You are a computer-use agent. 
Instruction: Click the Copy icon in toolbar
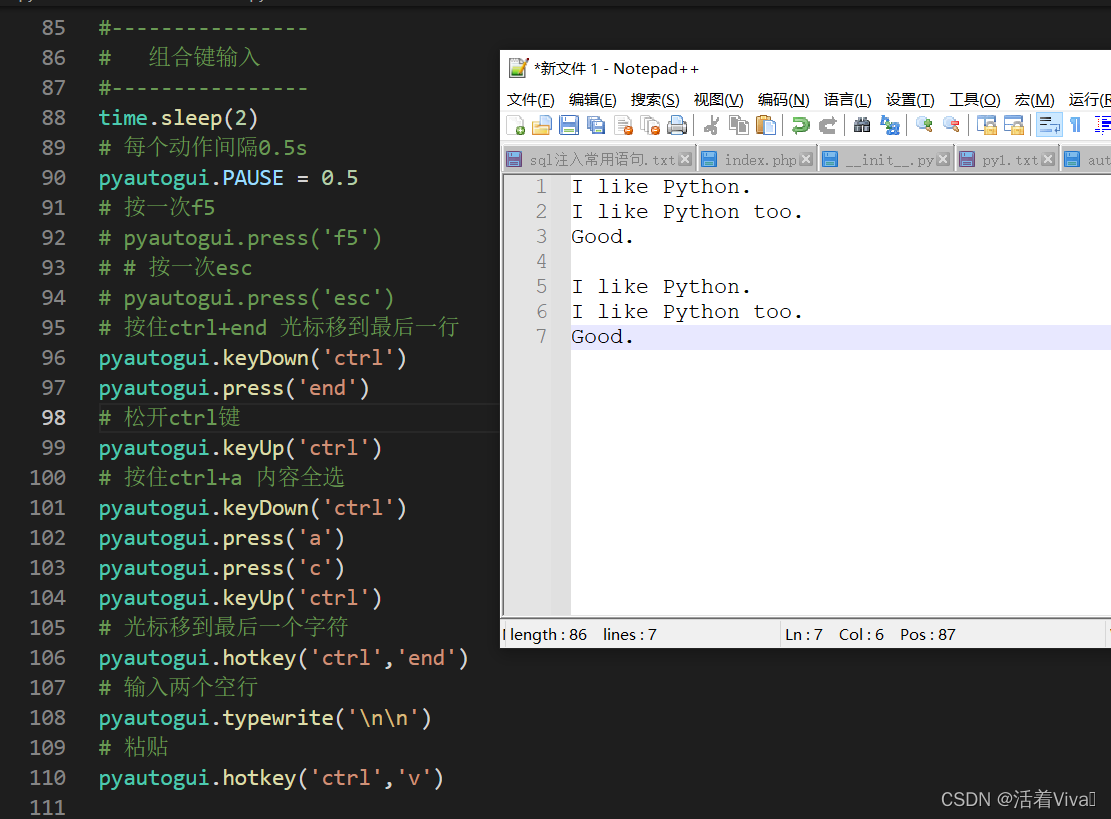point(738,125)
